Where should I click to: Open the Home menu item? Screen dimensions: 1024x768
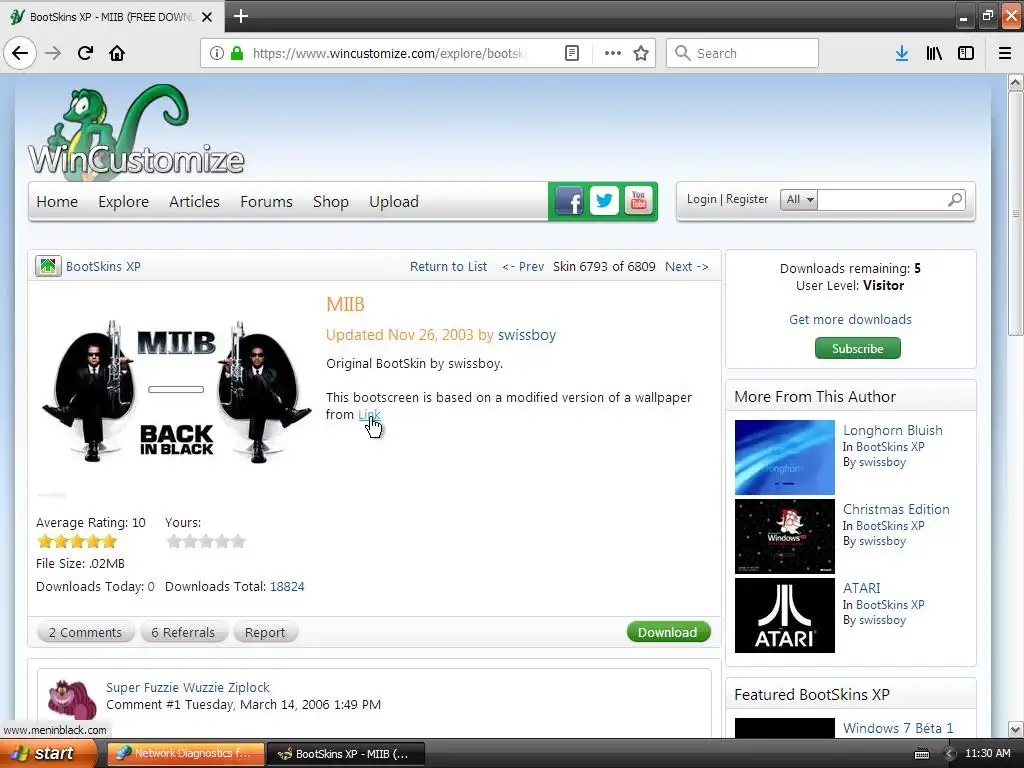click(x=57, y=201)
